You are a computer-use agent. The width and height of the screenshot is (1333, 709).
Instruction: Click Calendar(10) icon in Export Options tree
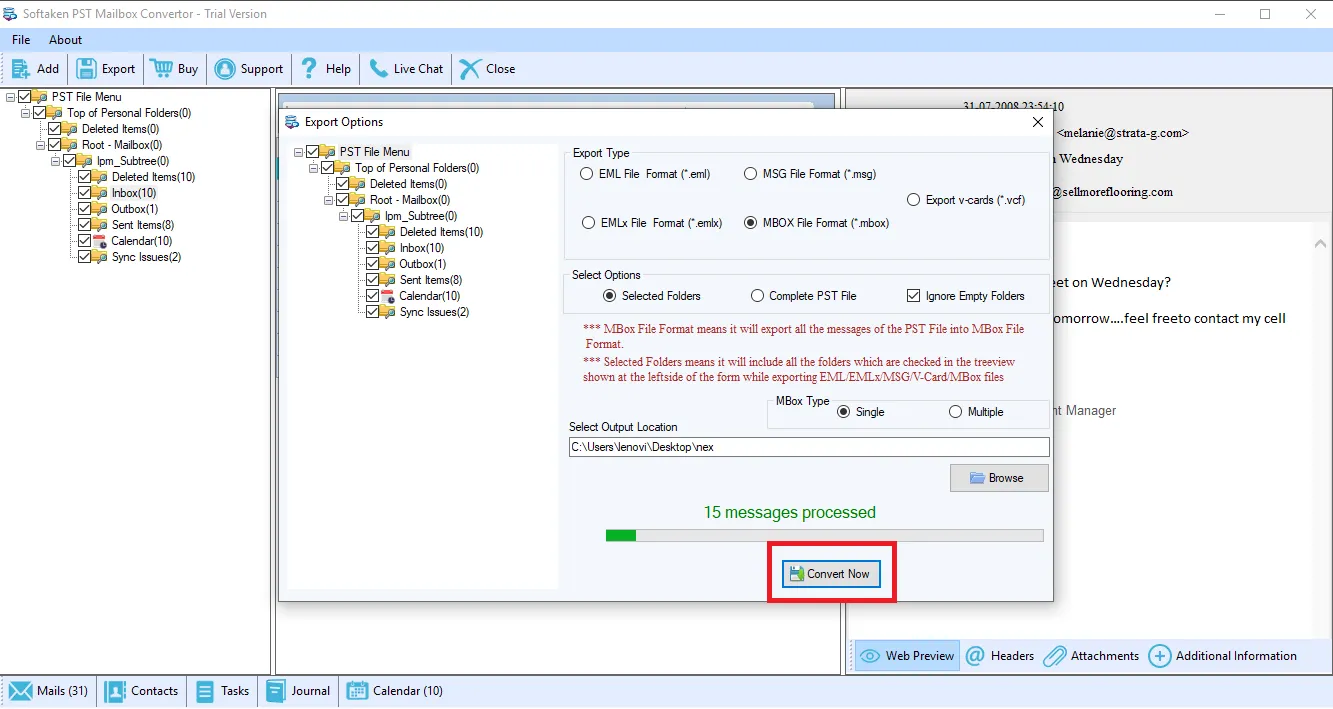(388, 296)
